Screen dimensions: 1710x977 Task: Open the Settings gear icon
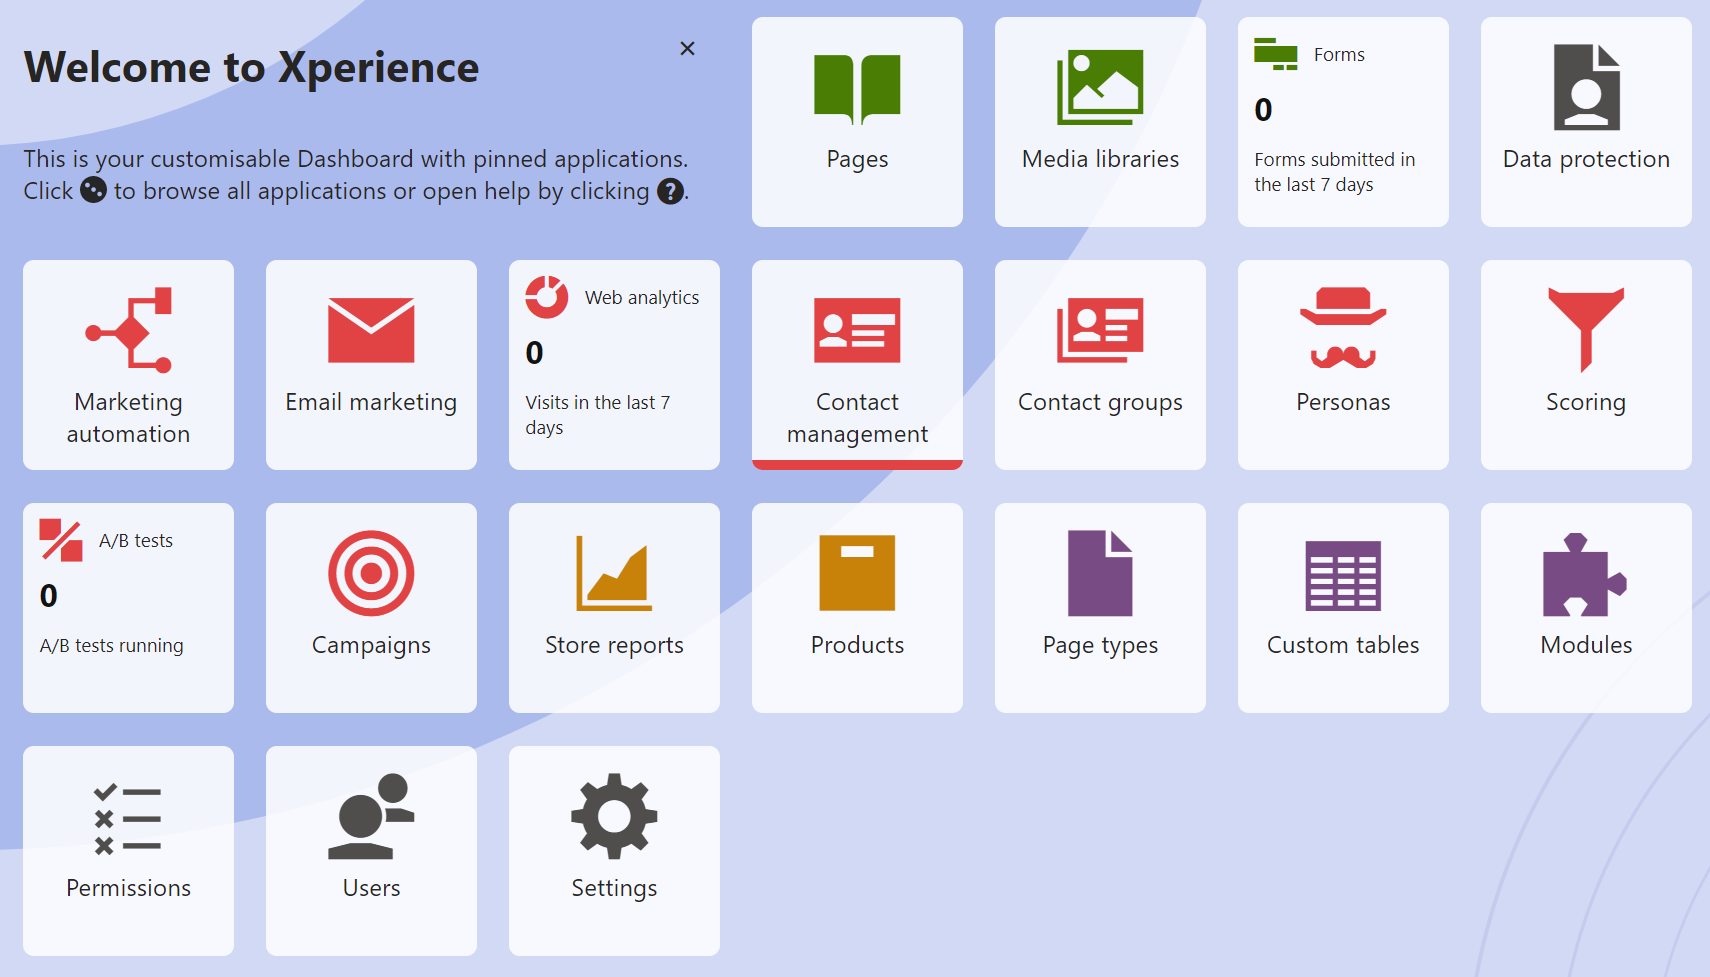[x=614, y=816]
